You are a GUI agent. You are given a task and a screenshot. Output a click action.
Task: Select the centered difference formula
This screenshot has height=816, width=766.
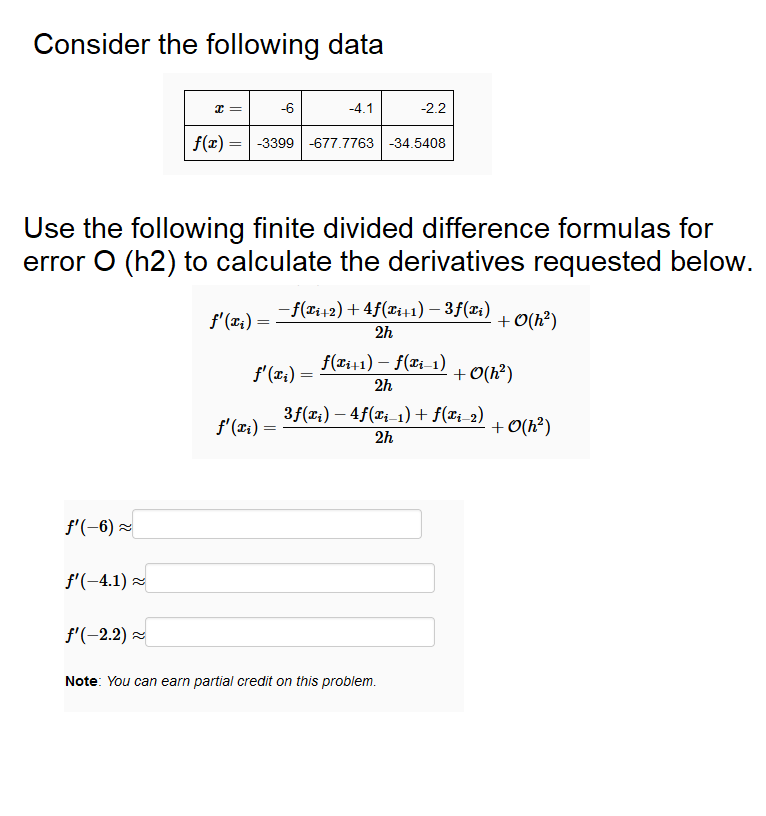pyautogui.click(x=385, y=372)
